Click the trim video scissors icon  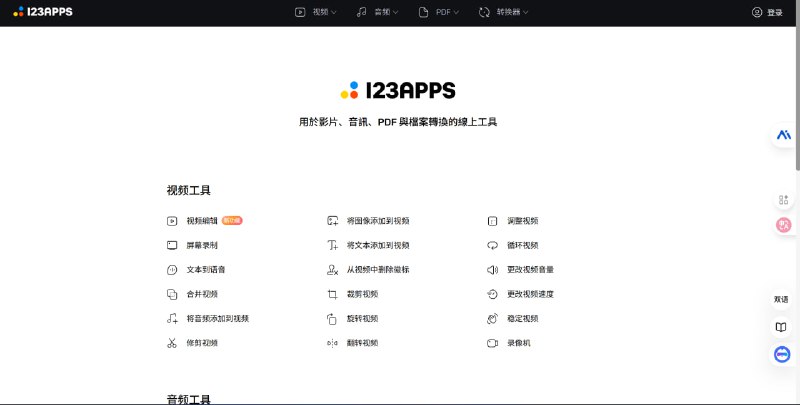click(172, 343)
